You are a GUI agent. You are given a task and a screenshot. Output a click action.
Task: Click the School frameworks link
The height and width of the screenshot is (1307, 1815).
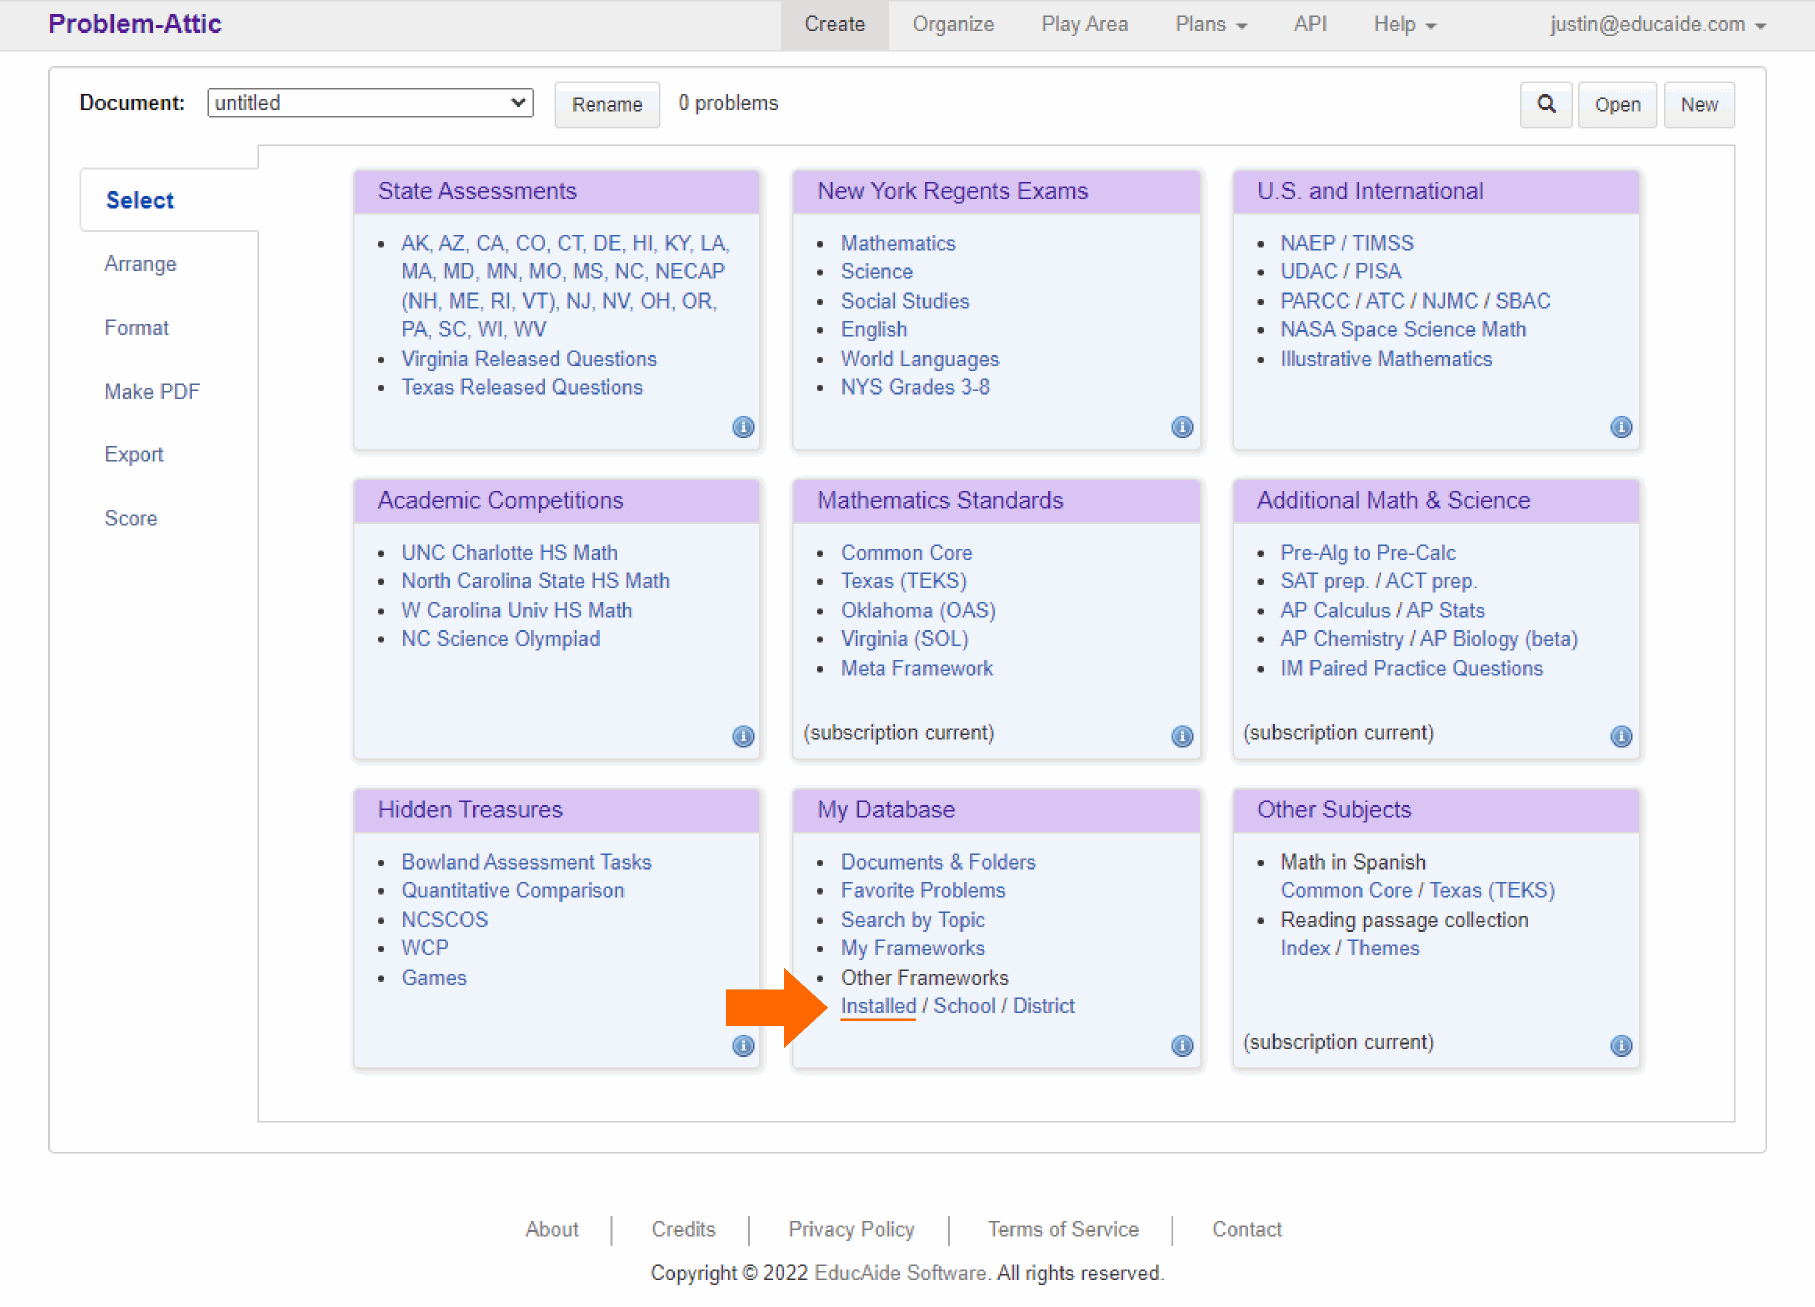tap(964, 1007)
